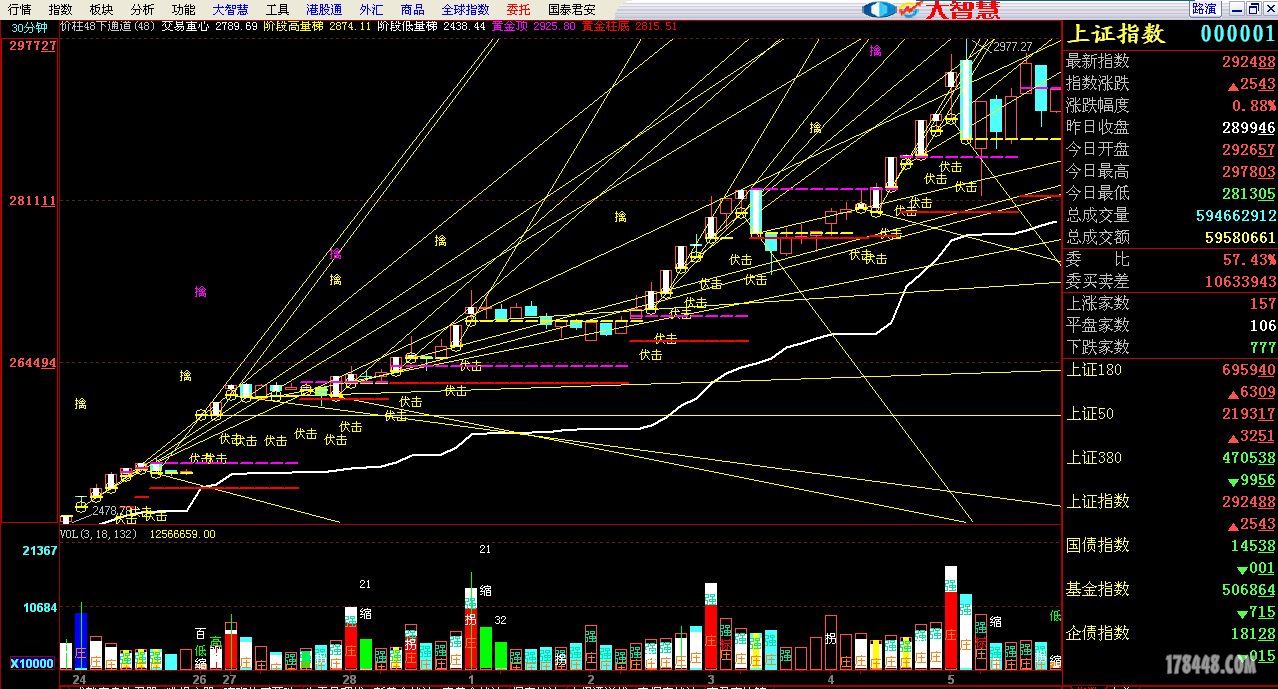1278x689 pixels.
Task: Click the 上证指数 title in quote panel
Action: [x=1116, y=33]
